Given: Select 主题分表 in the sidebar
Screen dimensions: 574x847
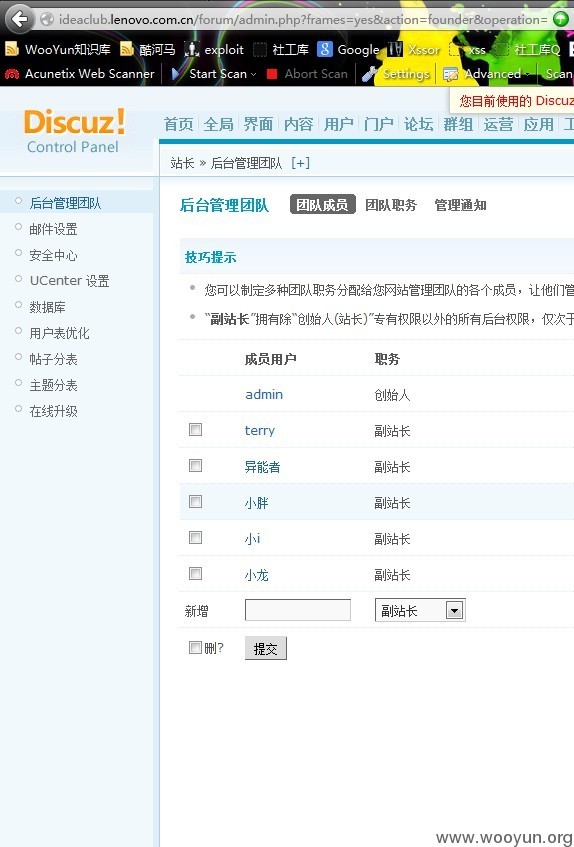Looking at the screenshot, I should [x=53, y=385].
